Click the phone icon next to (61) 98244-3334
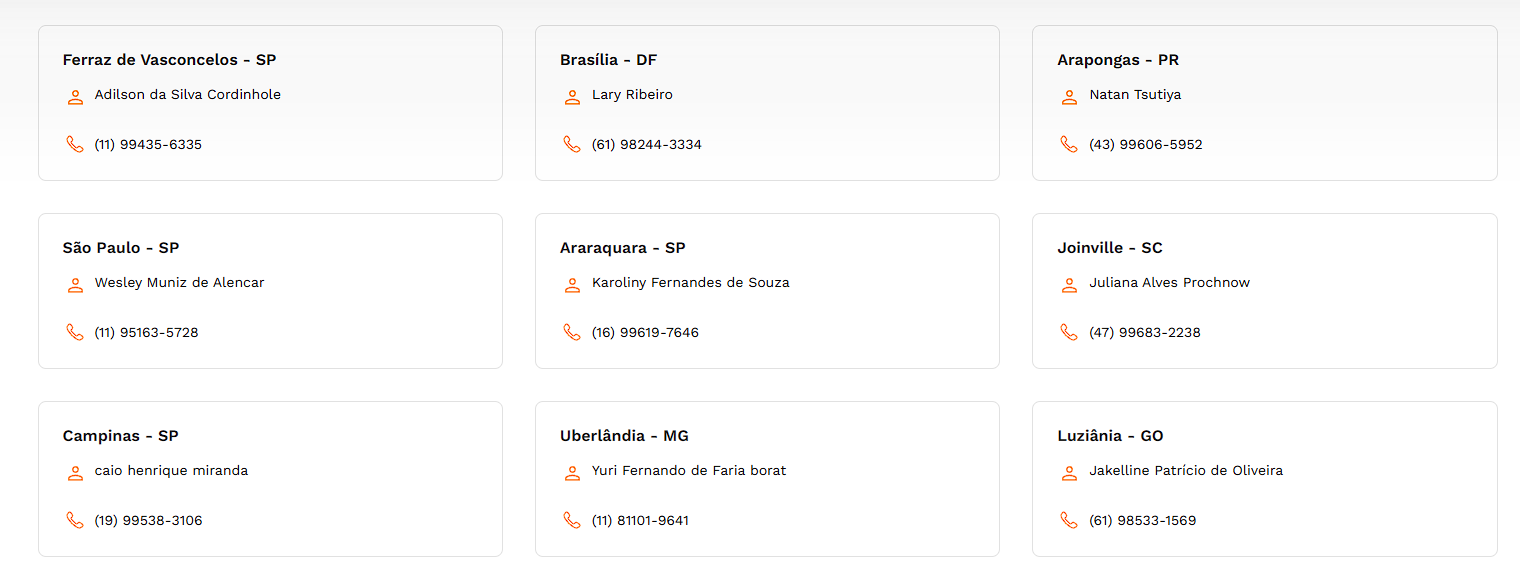The width and height of the screenshot is (1520, 573). (572, 144)
